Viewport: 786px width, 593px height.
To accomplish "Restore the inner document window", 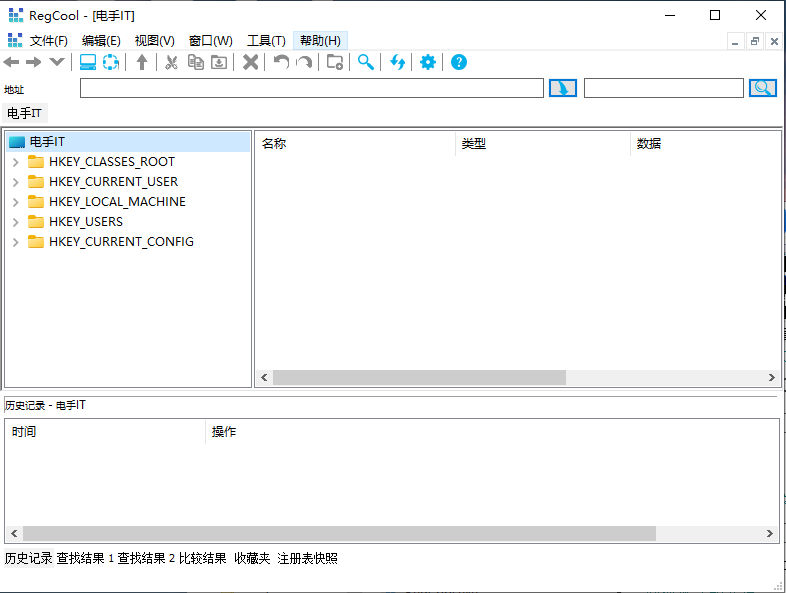I will tap(754, 41).
